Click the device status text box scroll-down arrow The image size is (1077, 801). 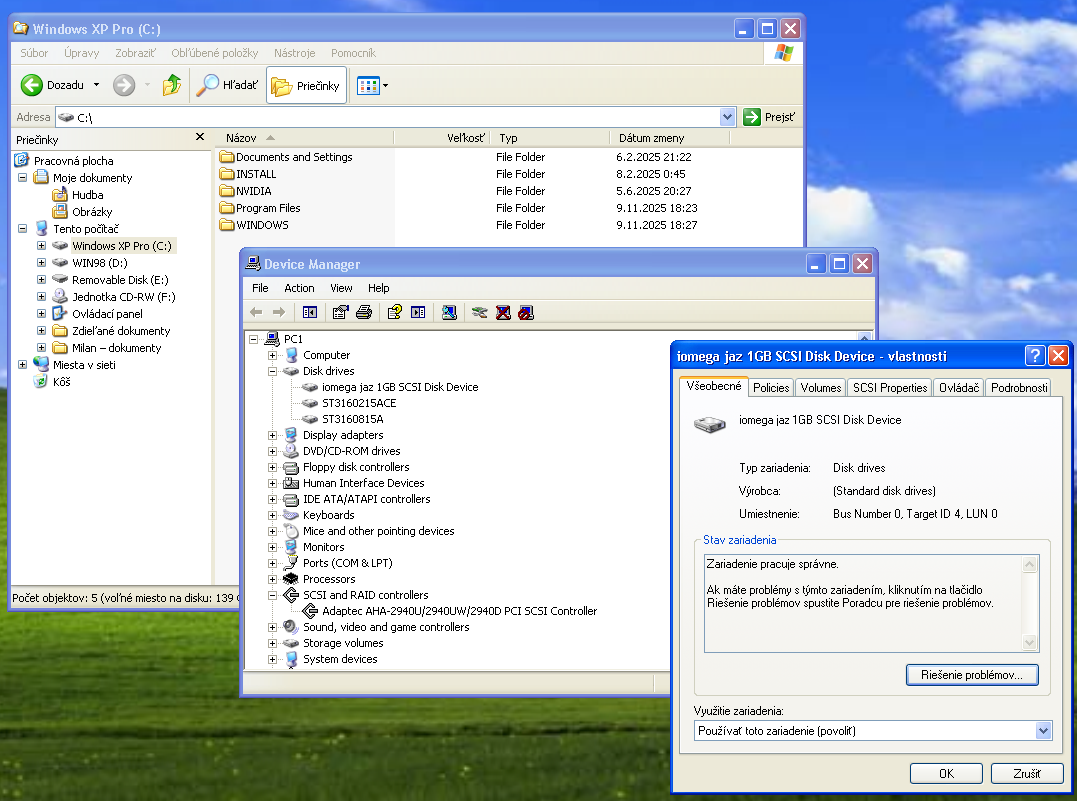pyautogui.click(x=1029, y=643)
